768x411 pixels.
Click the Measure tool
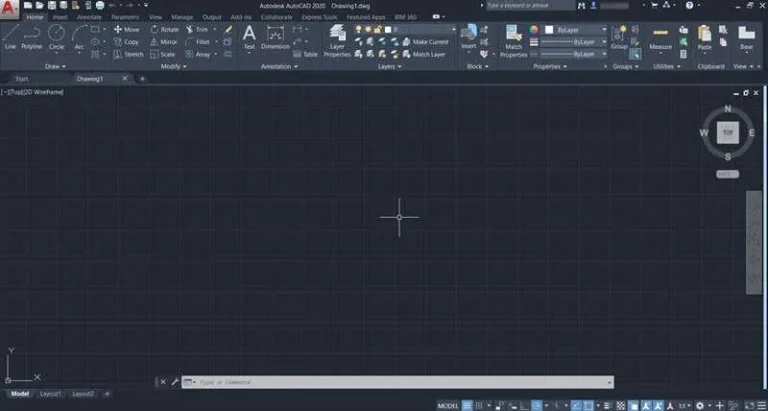point(660,37)
